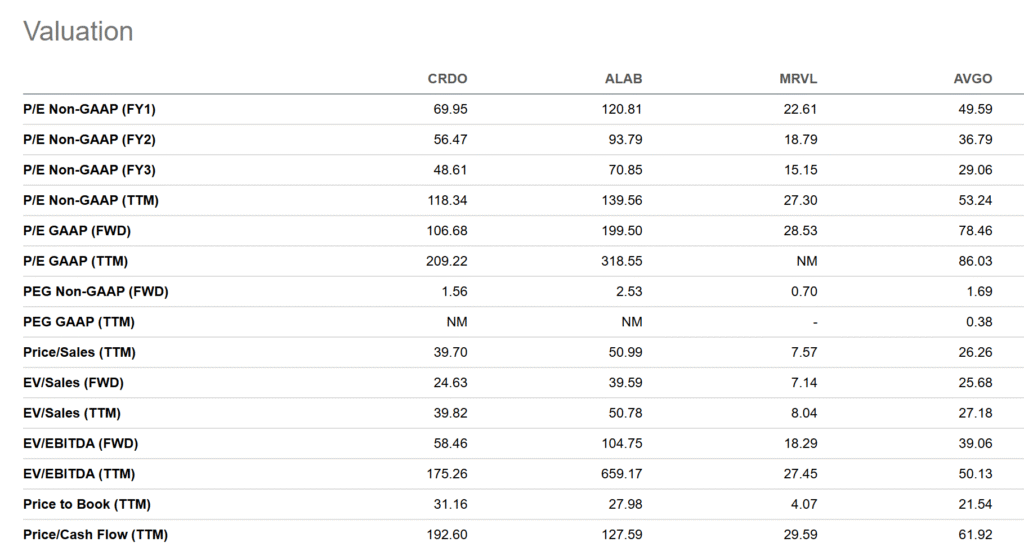Viewport: 1024px width, 556px height.
Task: Select ALAB's EV/EBITDA (TTM) value 659.17
Action: 622,474
